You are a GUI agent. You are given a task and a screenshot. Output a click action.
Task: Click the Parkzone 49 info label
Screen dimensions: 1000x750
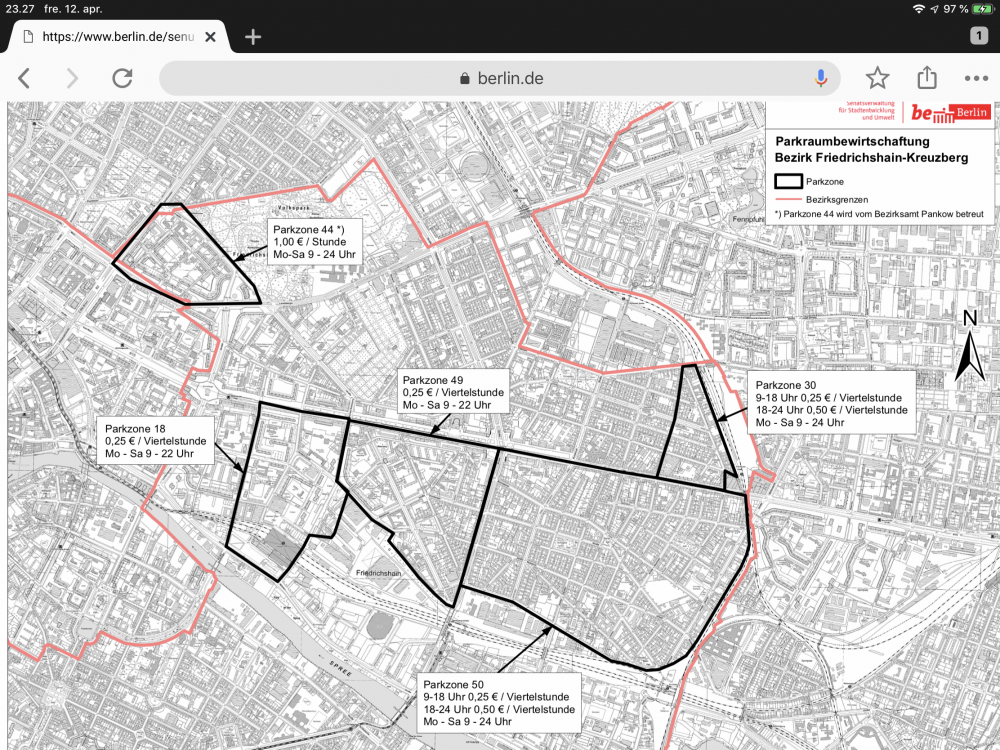(454, 392)
